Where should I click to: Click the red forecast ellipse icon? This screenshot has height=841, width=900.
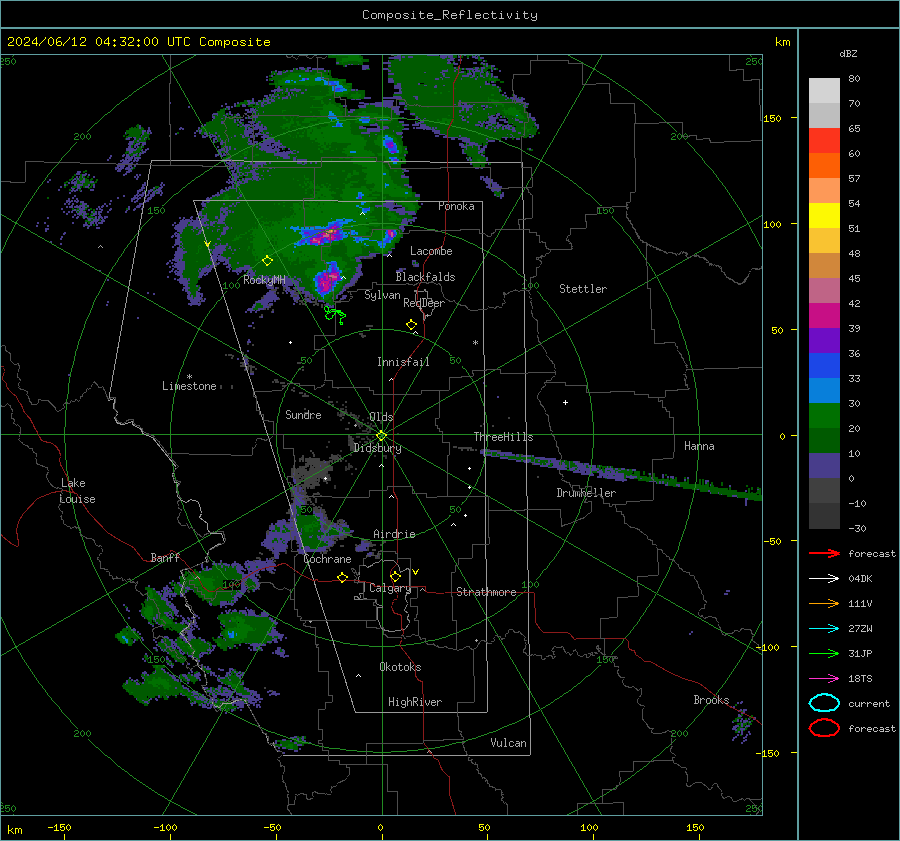(824, 728)
